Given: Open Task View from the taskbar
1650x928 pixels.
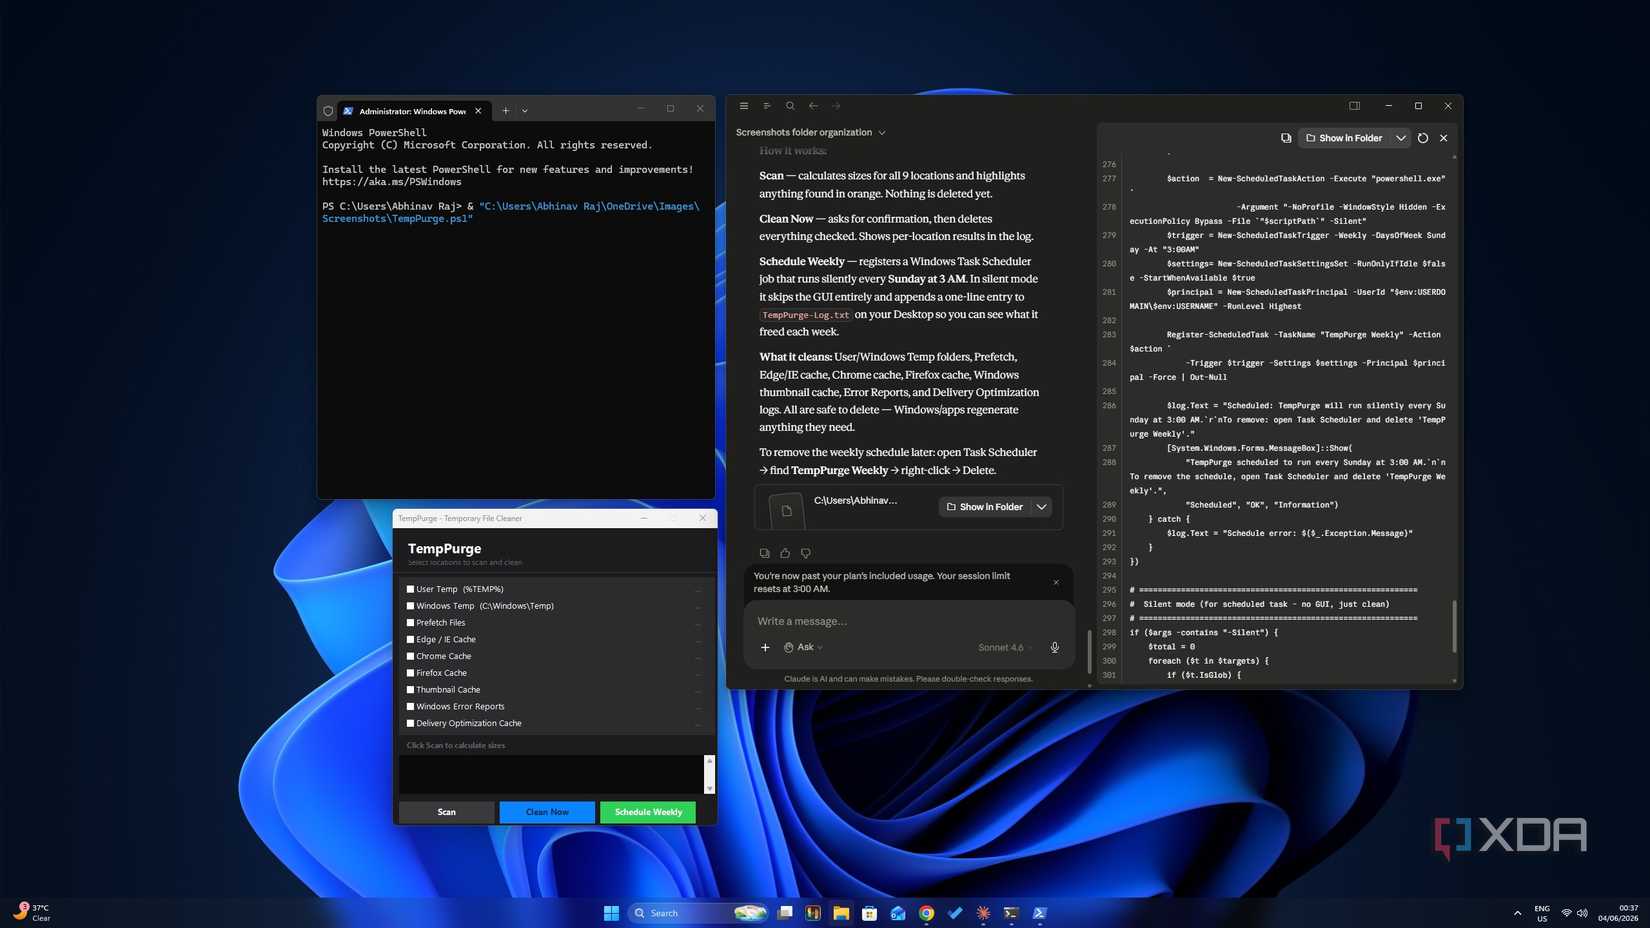Looking at the screenshot, I should tap(785, 913).
